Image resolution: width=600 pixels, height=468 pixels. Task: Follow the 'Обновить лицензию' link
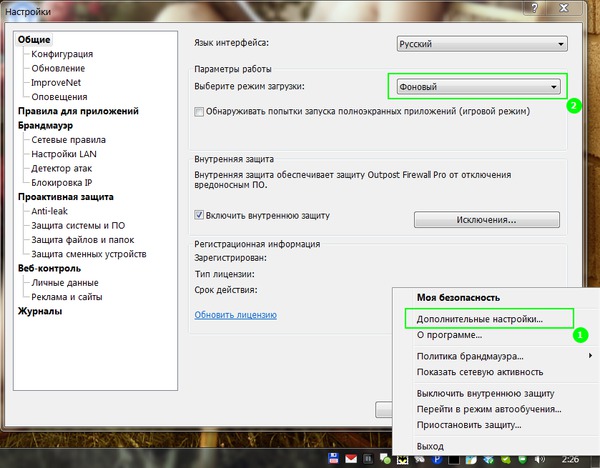point(235,315)
